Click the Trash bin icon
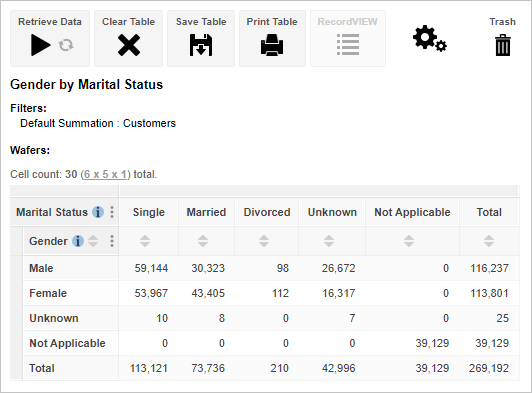 [502, 45]
